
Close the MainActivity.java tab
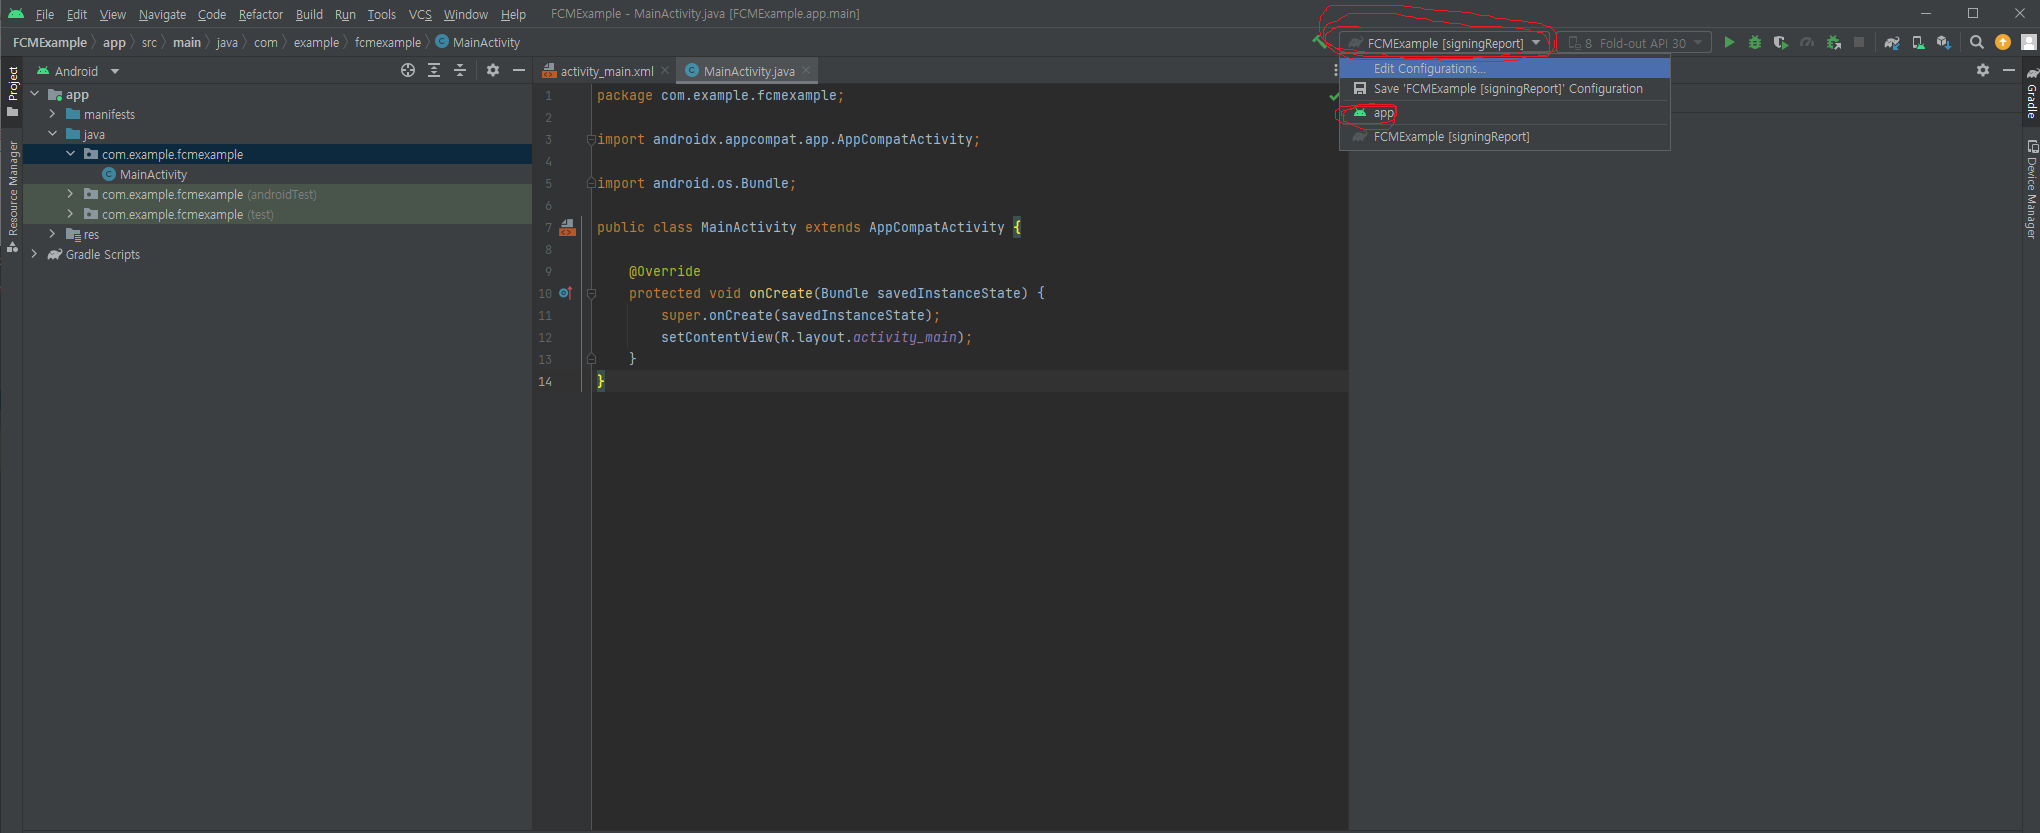coord(806,71)
